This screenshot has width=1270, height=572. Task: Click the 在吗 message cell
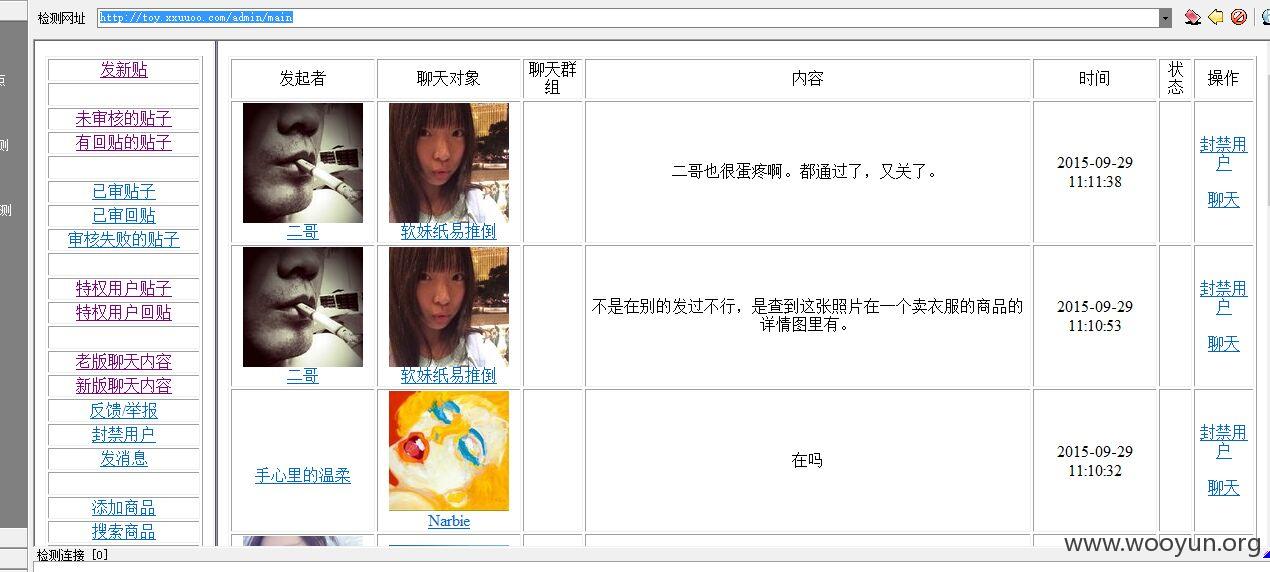[807, 461]
